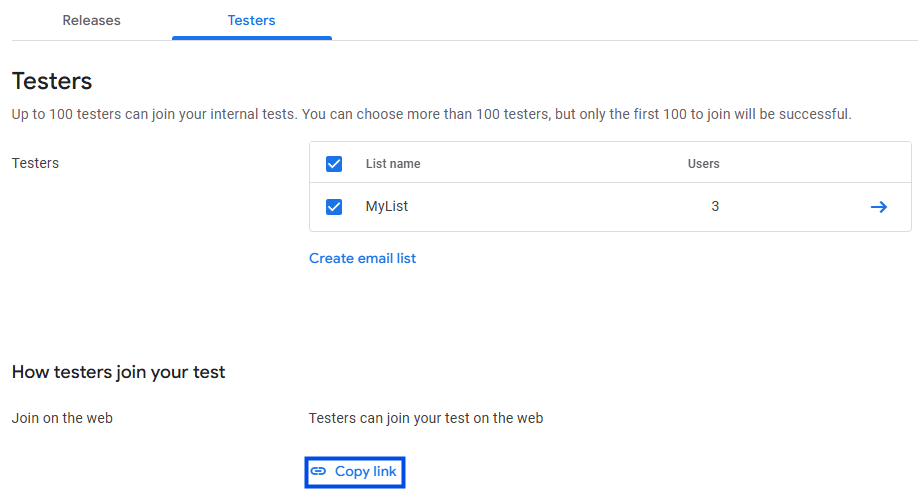Click the blue underline under the Testers tab
The image size is (918, 496).
click(x=251, y=38)
